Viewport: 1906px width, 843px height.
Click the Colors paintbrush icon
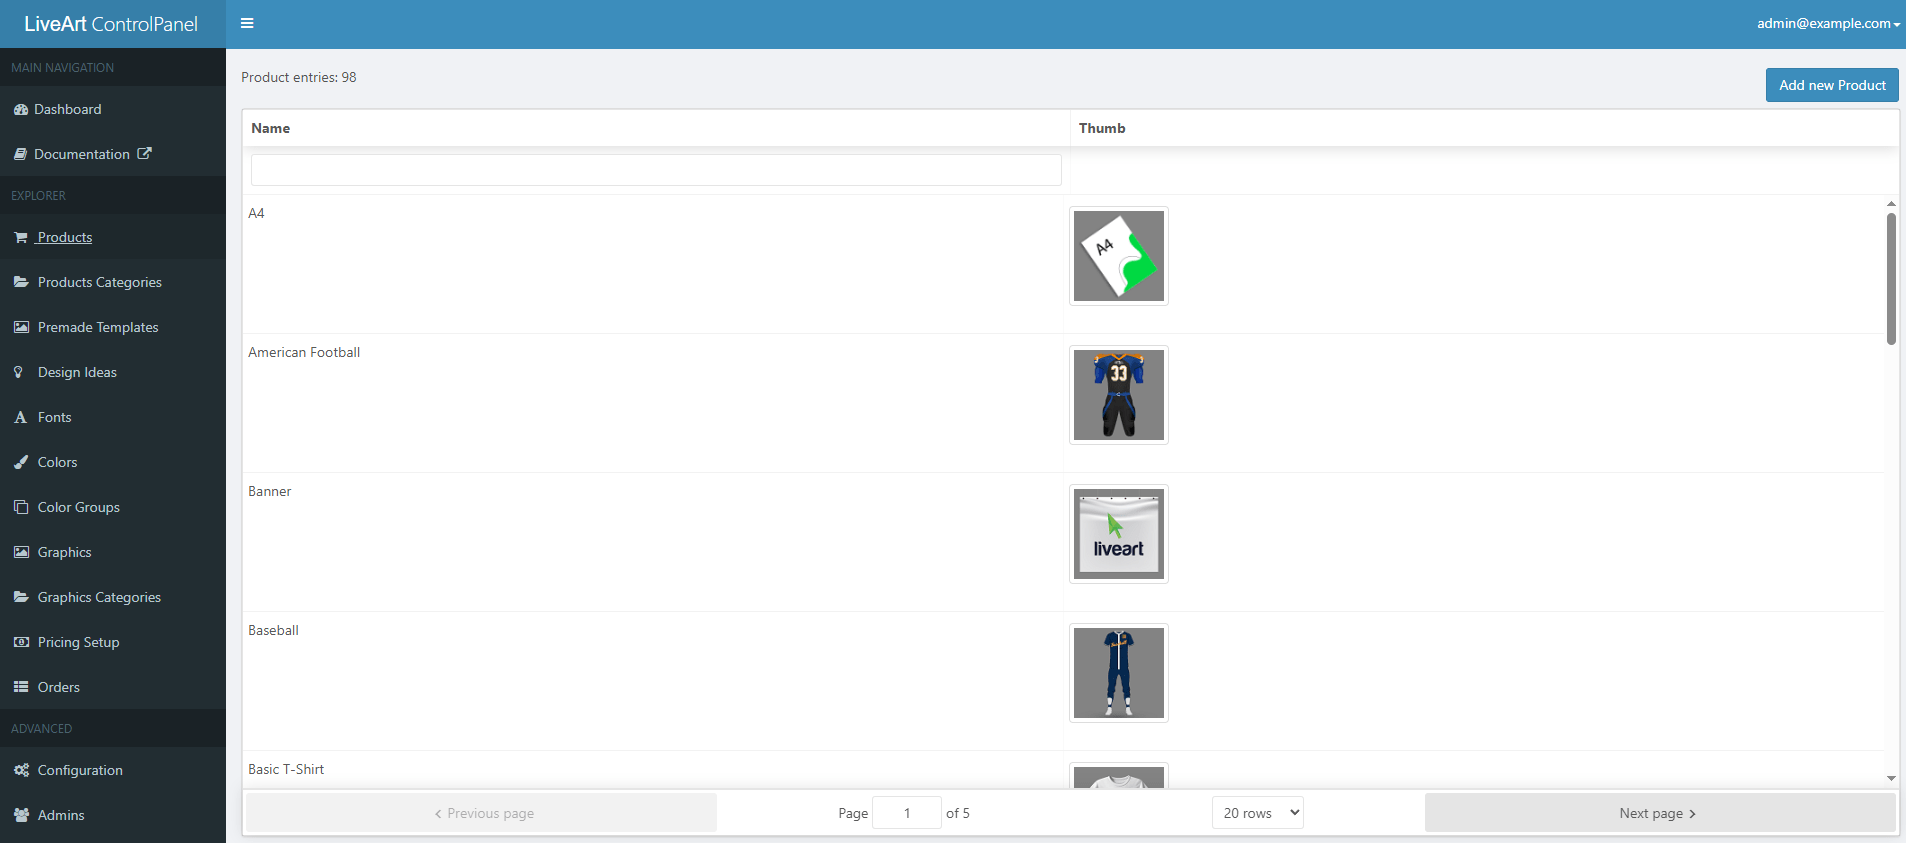coord(21,463)
